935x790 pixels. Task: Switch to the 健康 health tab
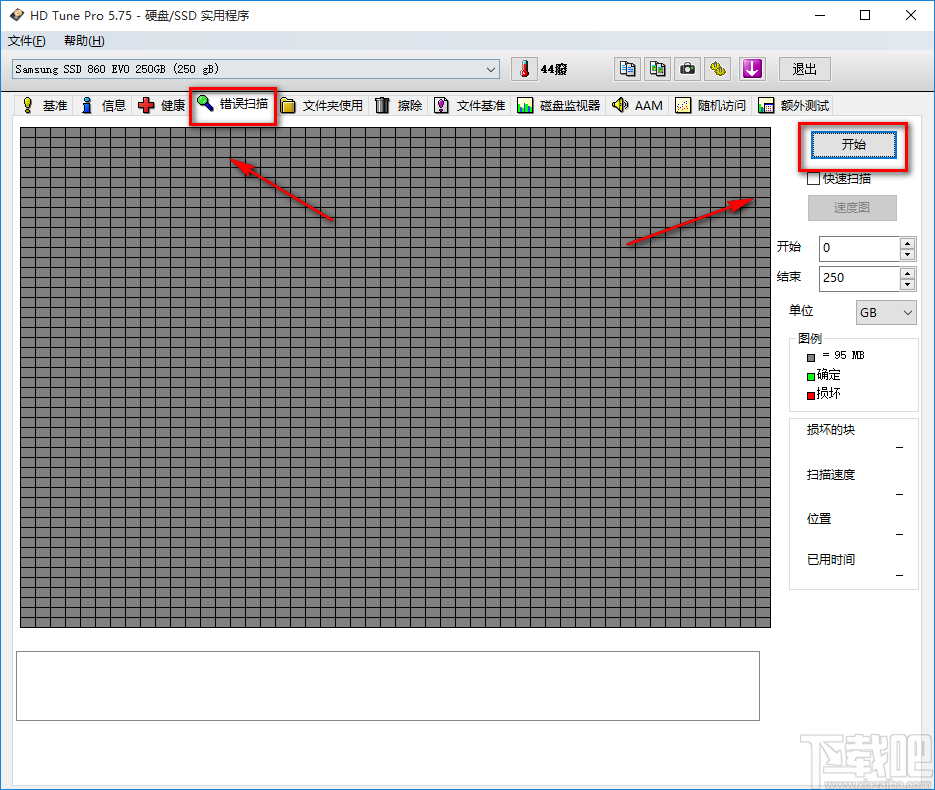(x=162, y=106)
